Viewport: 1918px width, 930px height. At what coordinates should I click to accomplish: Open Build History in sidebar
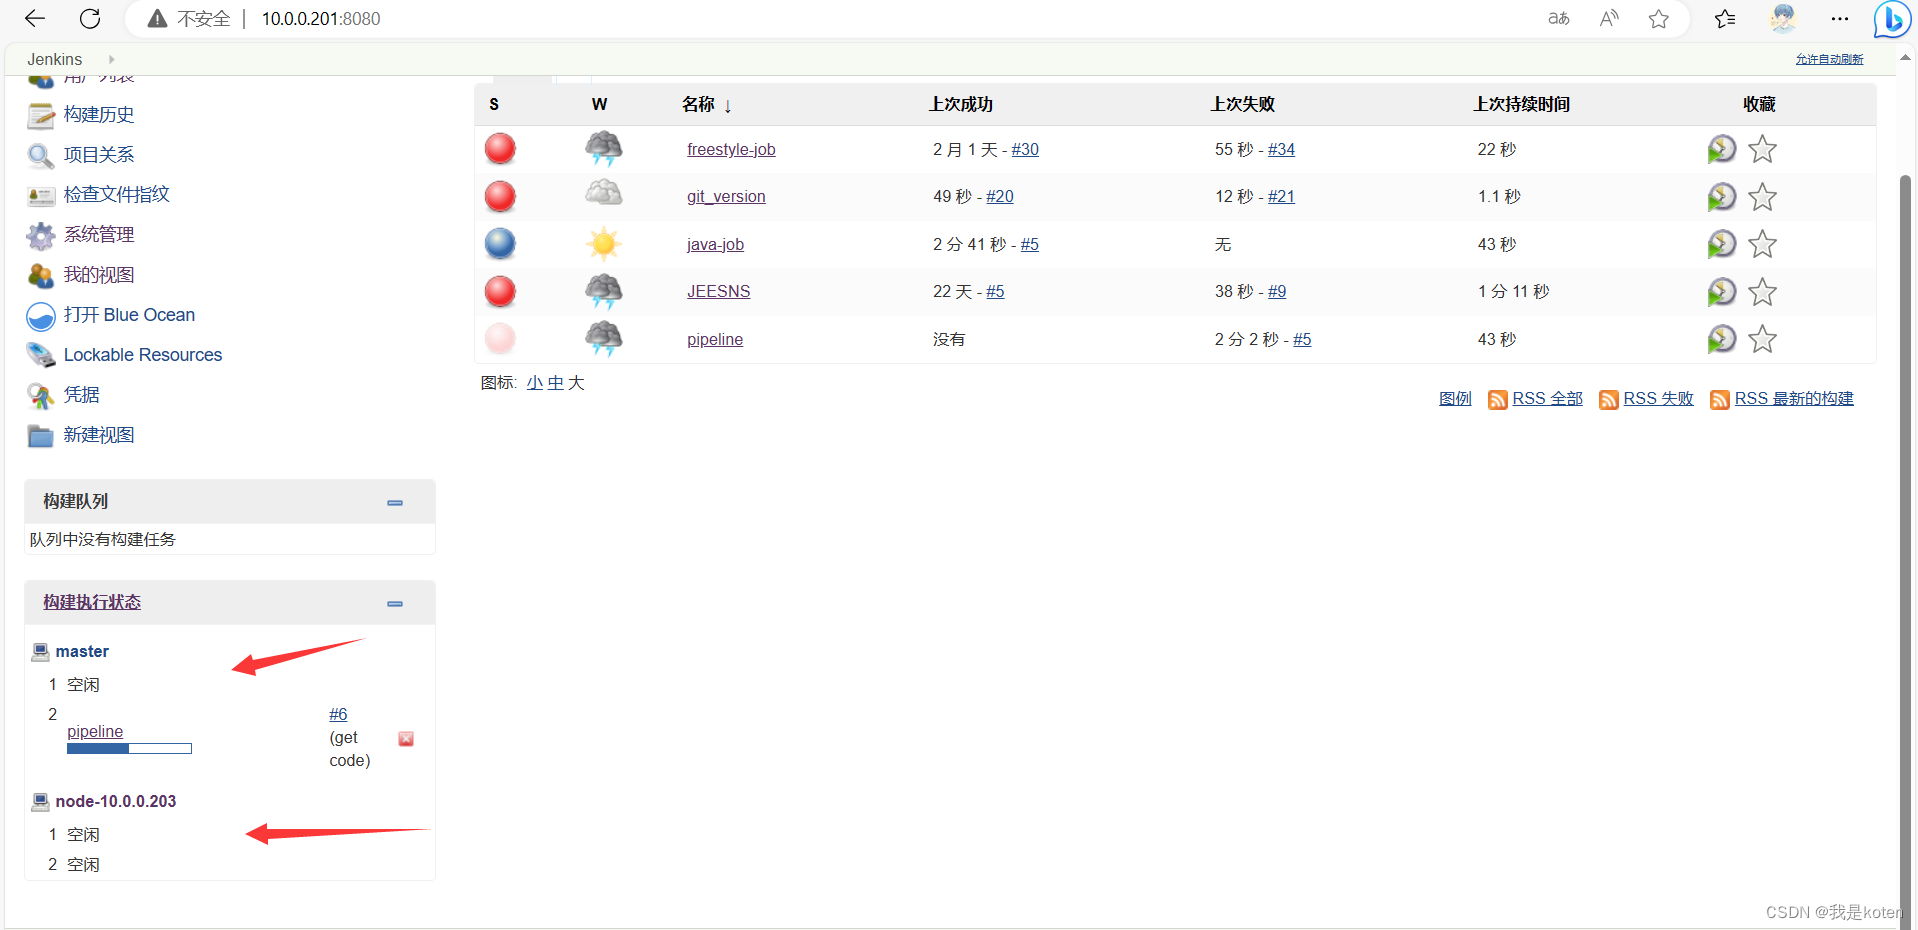[x=98, y=115]
